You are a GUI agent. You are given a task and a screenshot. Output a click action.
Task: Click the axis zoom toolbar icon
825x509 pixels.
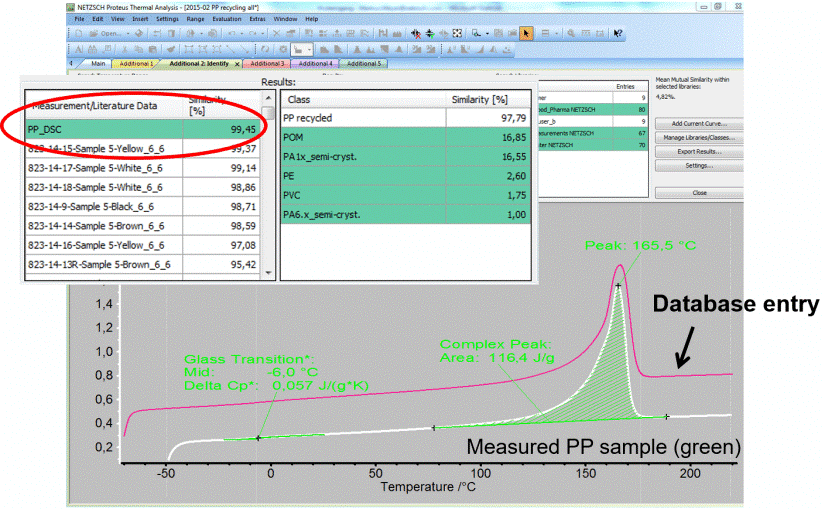click(476, 33)
